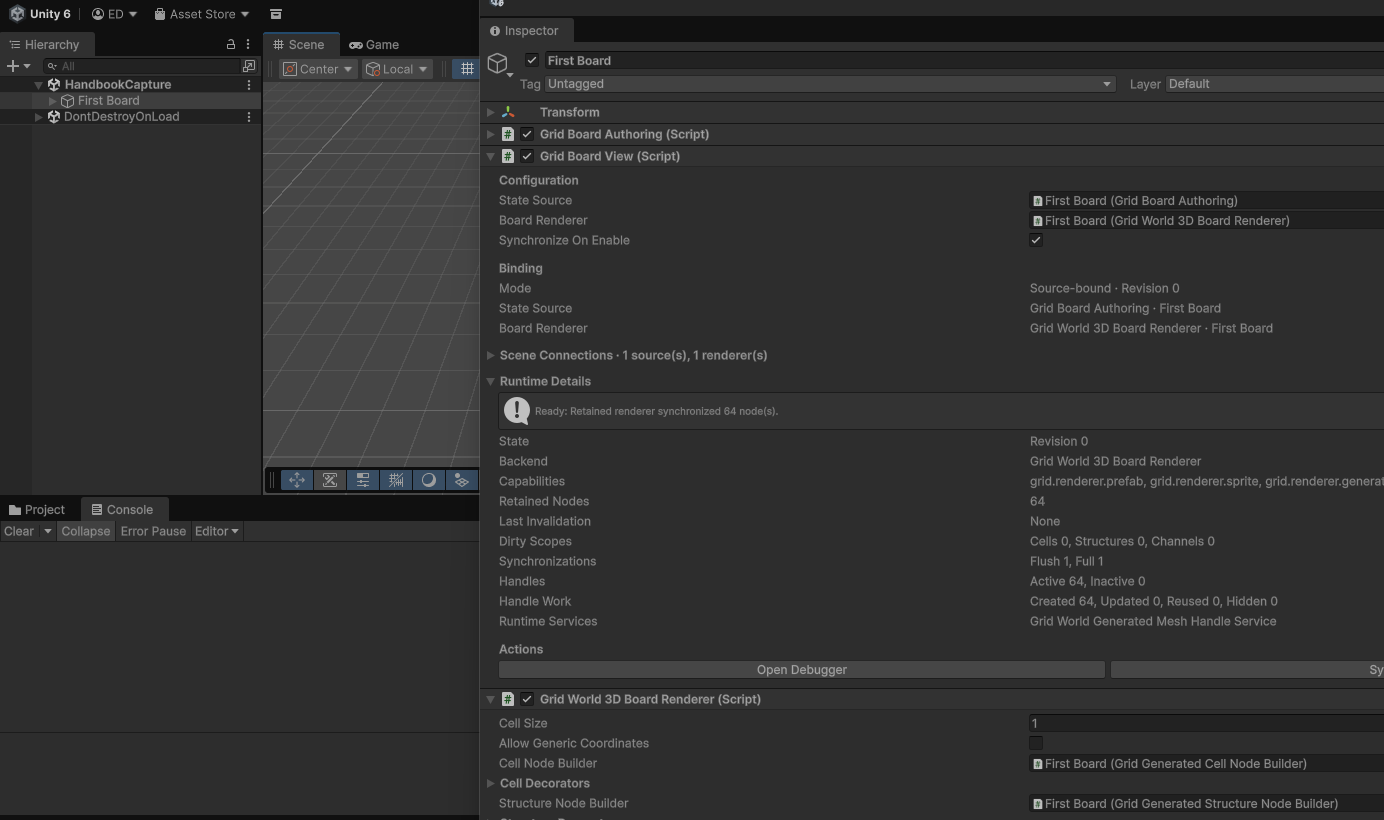Uncheck the First Board active checkbox
Image resolution: width=1384 pixels, height=820 pixels.
(x=532, y=60)
